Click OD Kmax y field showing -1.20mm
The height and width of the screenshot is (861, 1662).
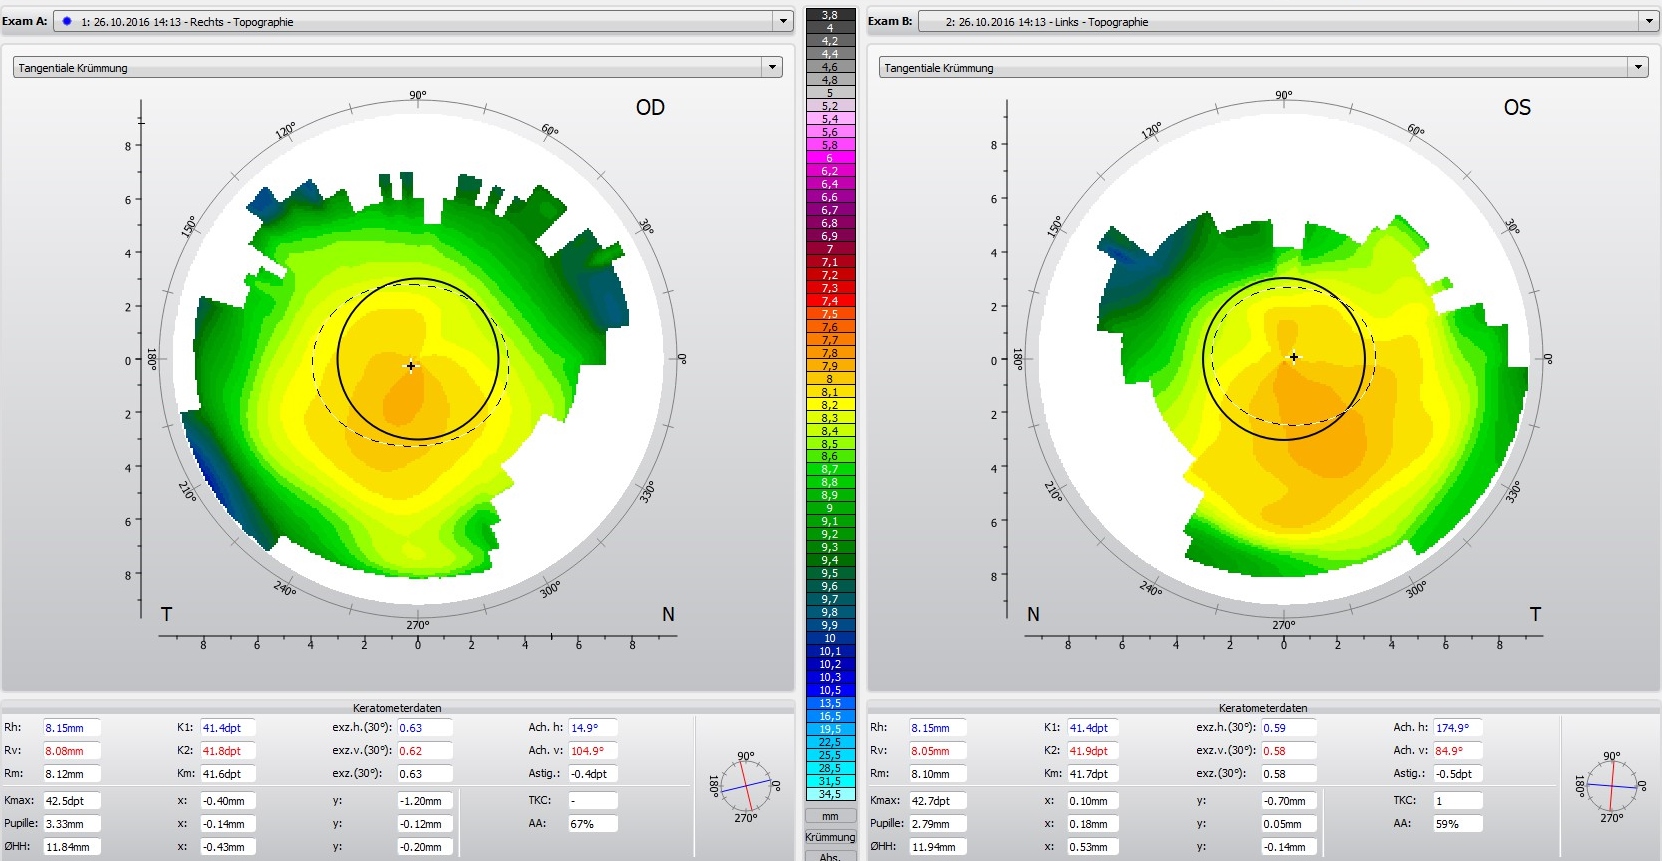(x=425, y=801)
